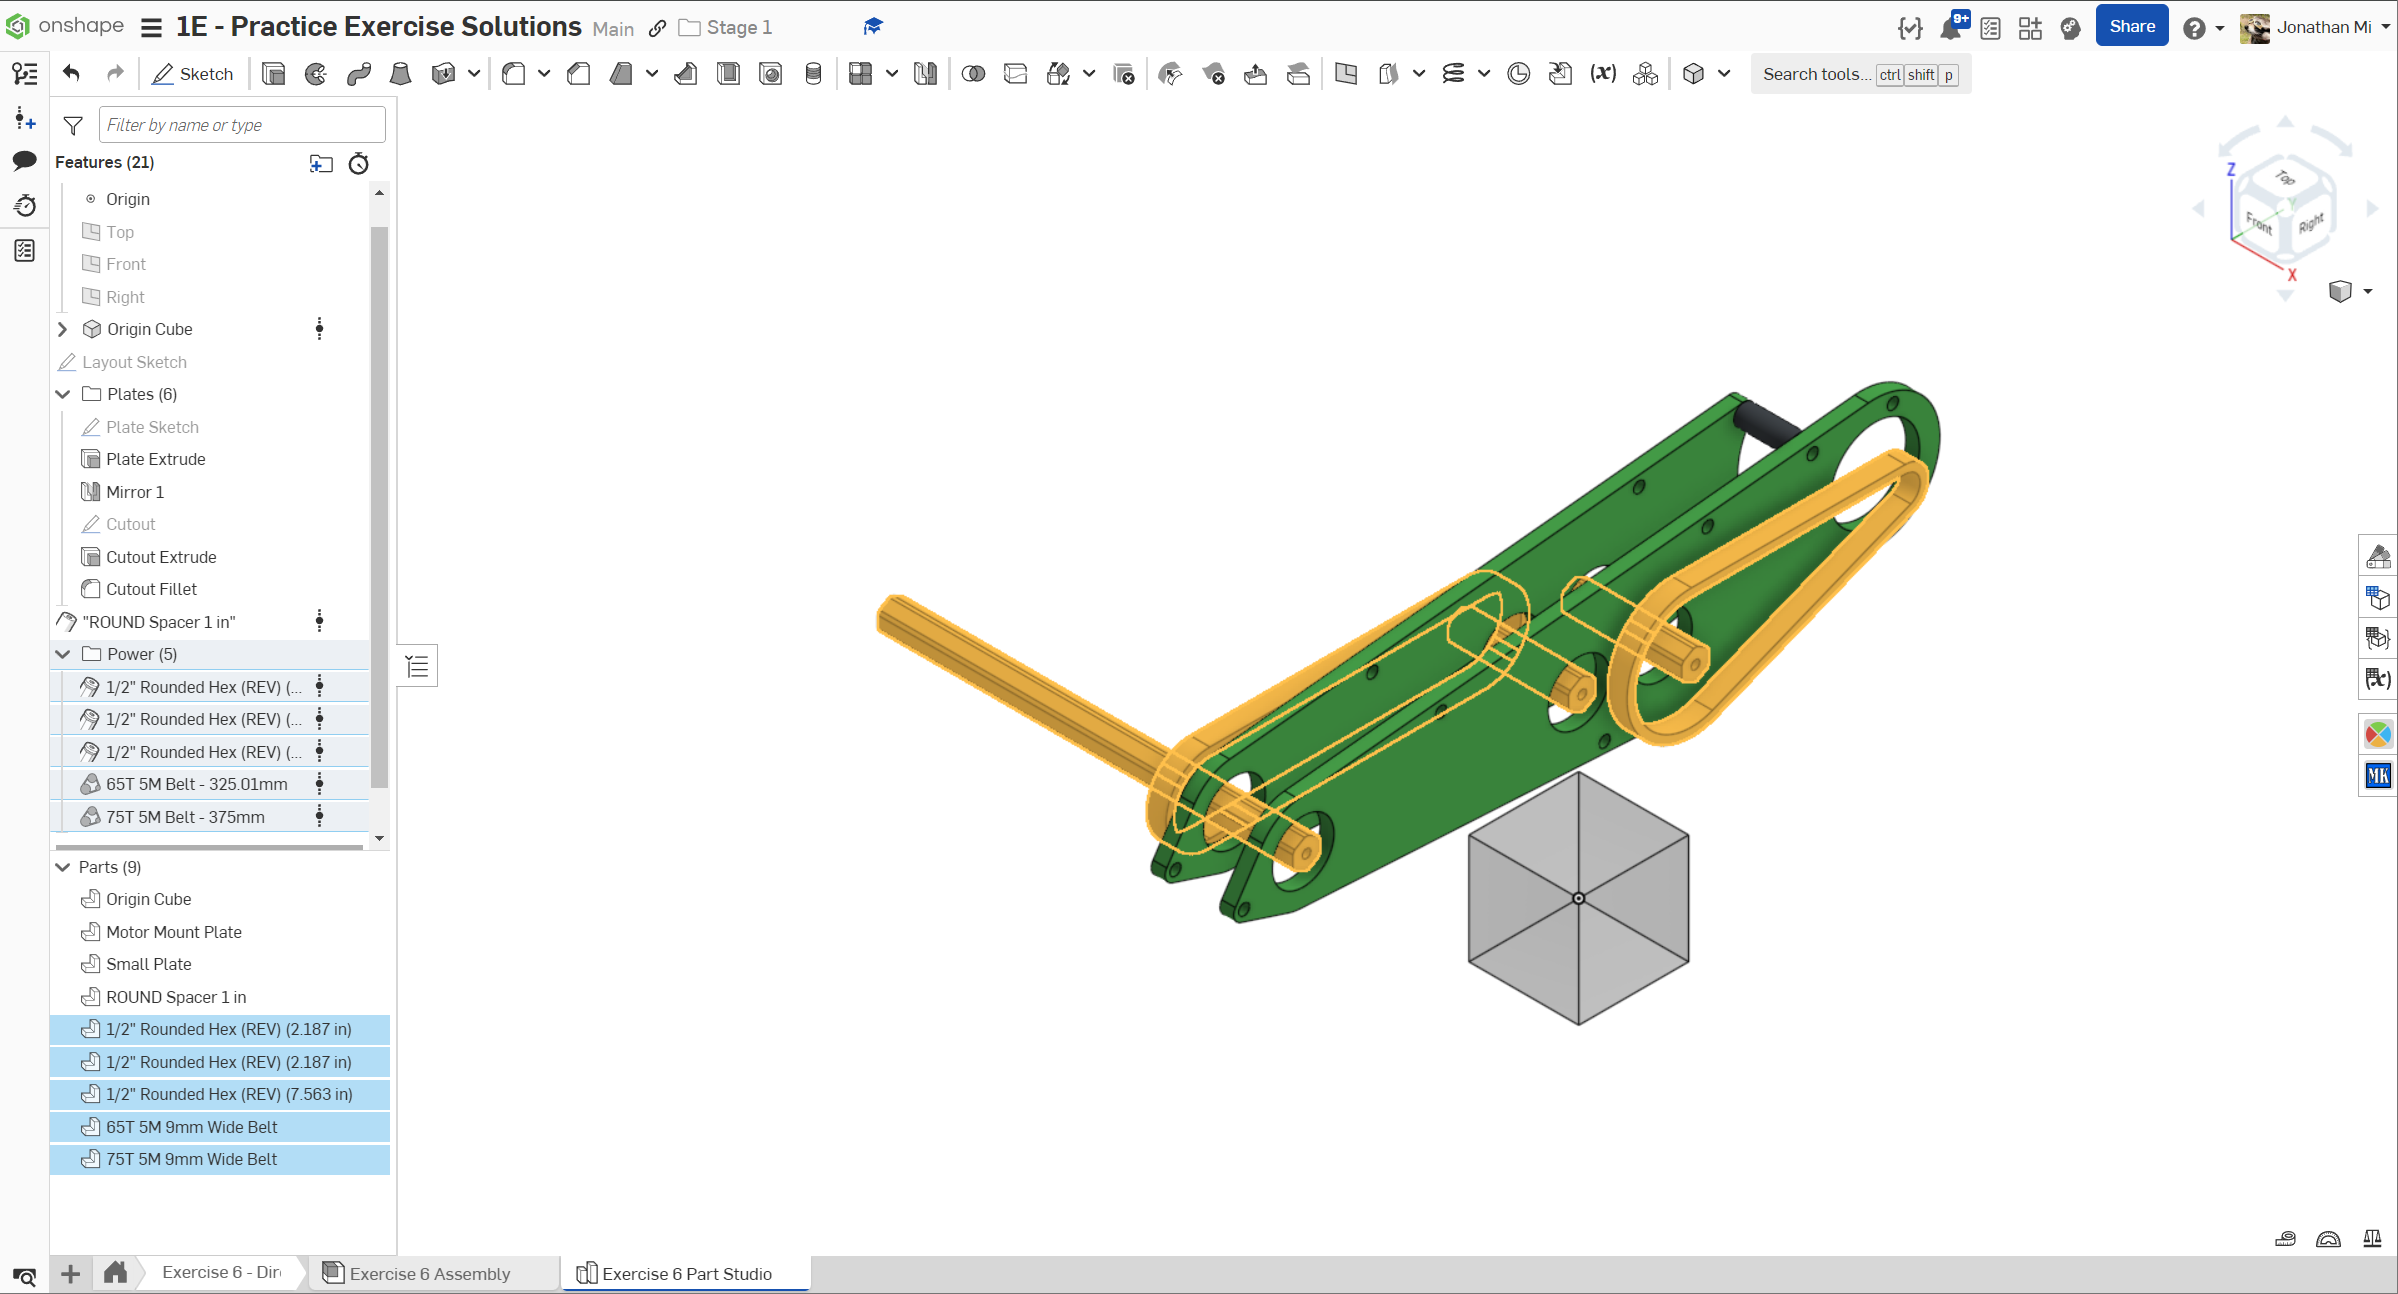Click the Mirror tool icon
The image size is (2398, 1294).
coord(925,74)
